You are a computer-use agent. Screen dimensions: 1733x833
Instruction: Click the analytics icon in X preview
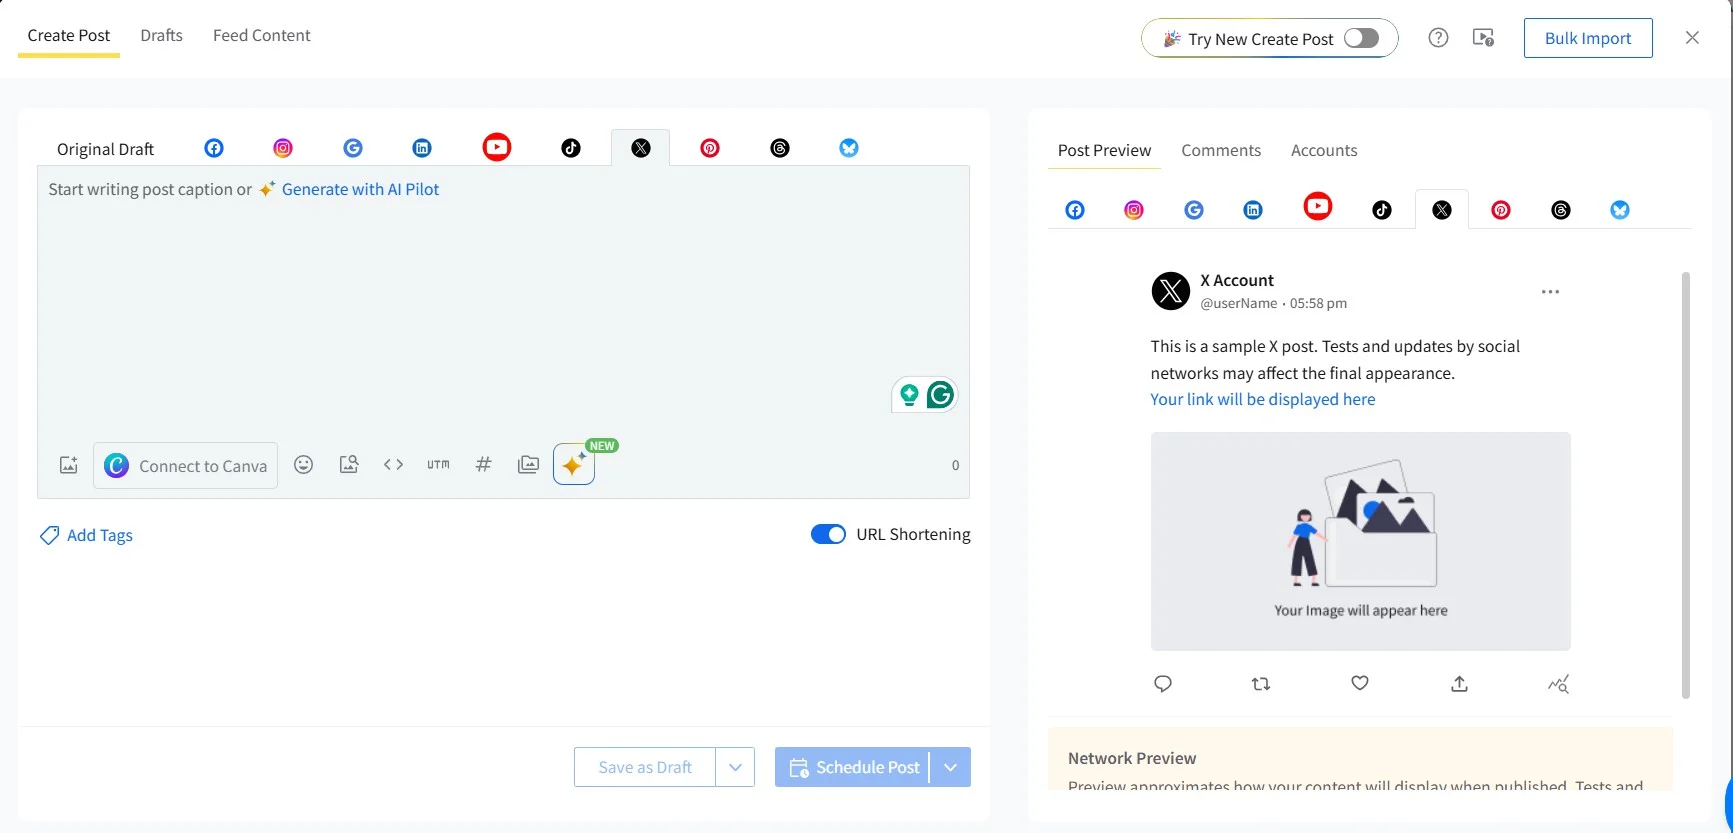[x=1558, y=684]
